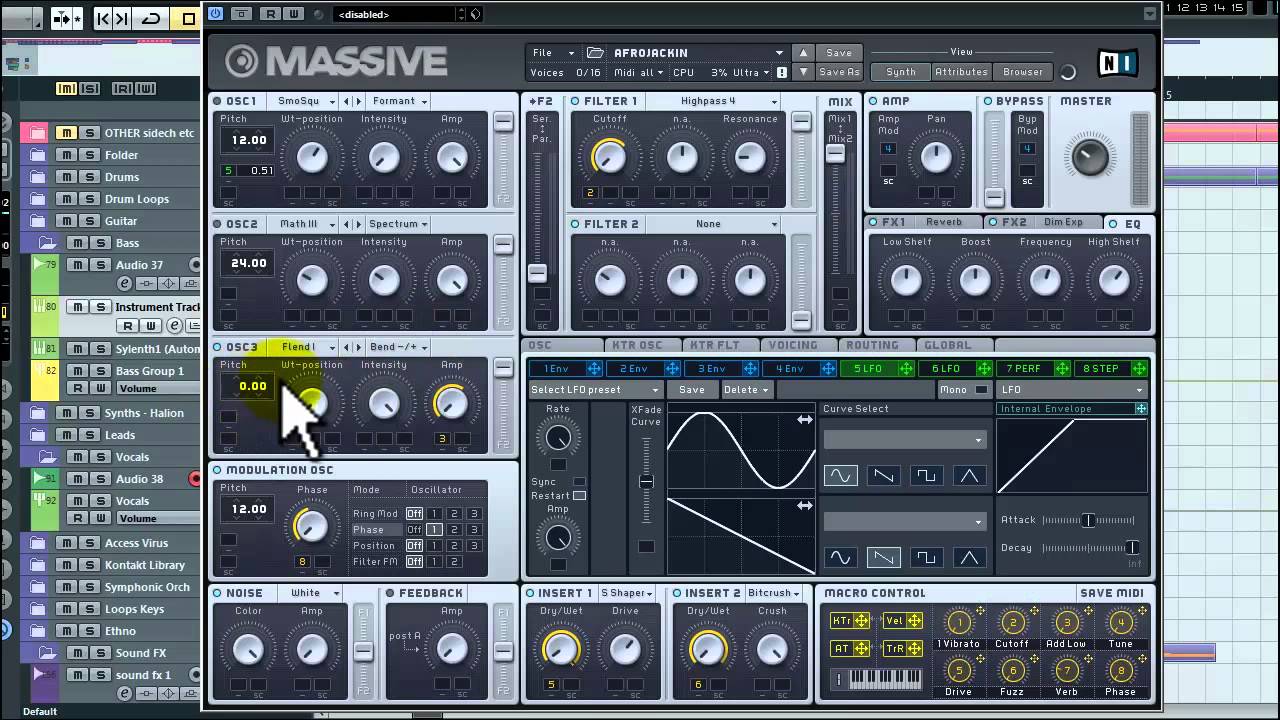Click the plugin power bypass icon
Viewport: 1280px width, 720px height.
[216, 14]
